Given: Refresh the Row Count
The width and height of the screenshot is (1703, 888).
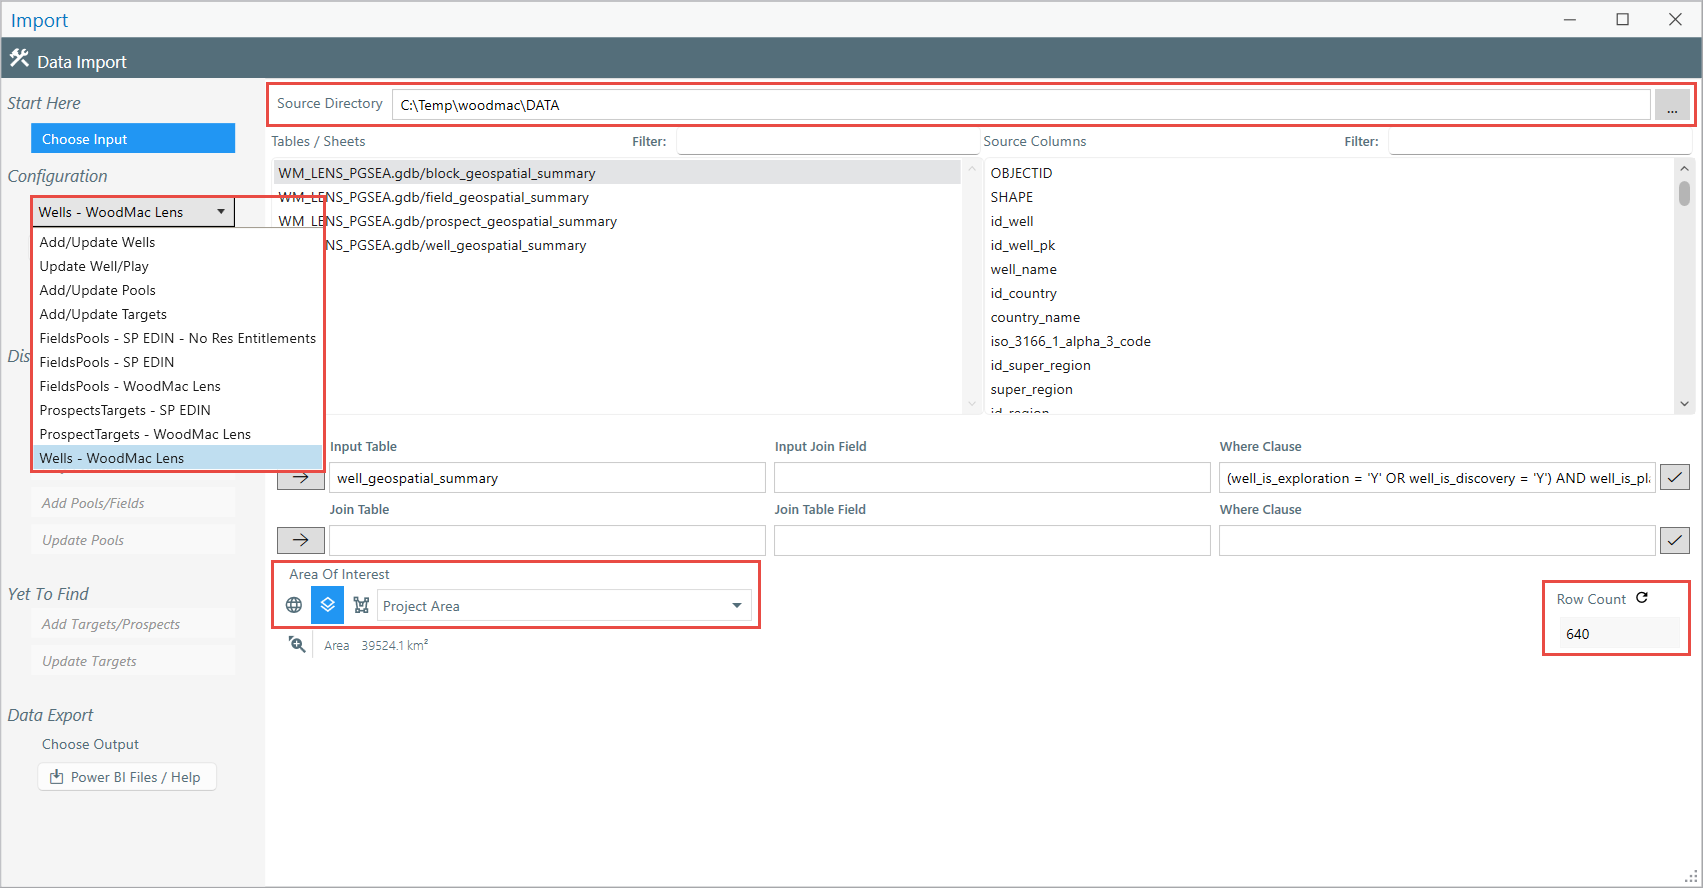Looking at the screenshot, I should (x=1642, y=598).
